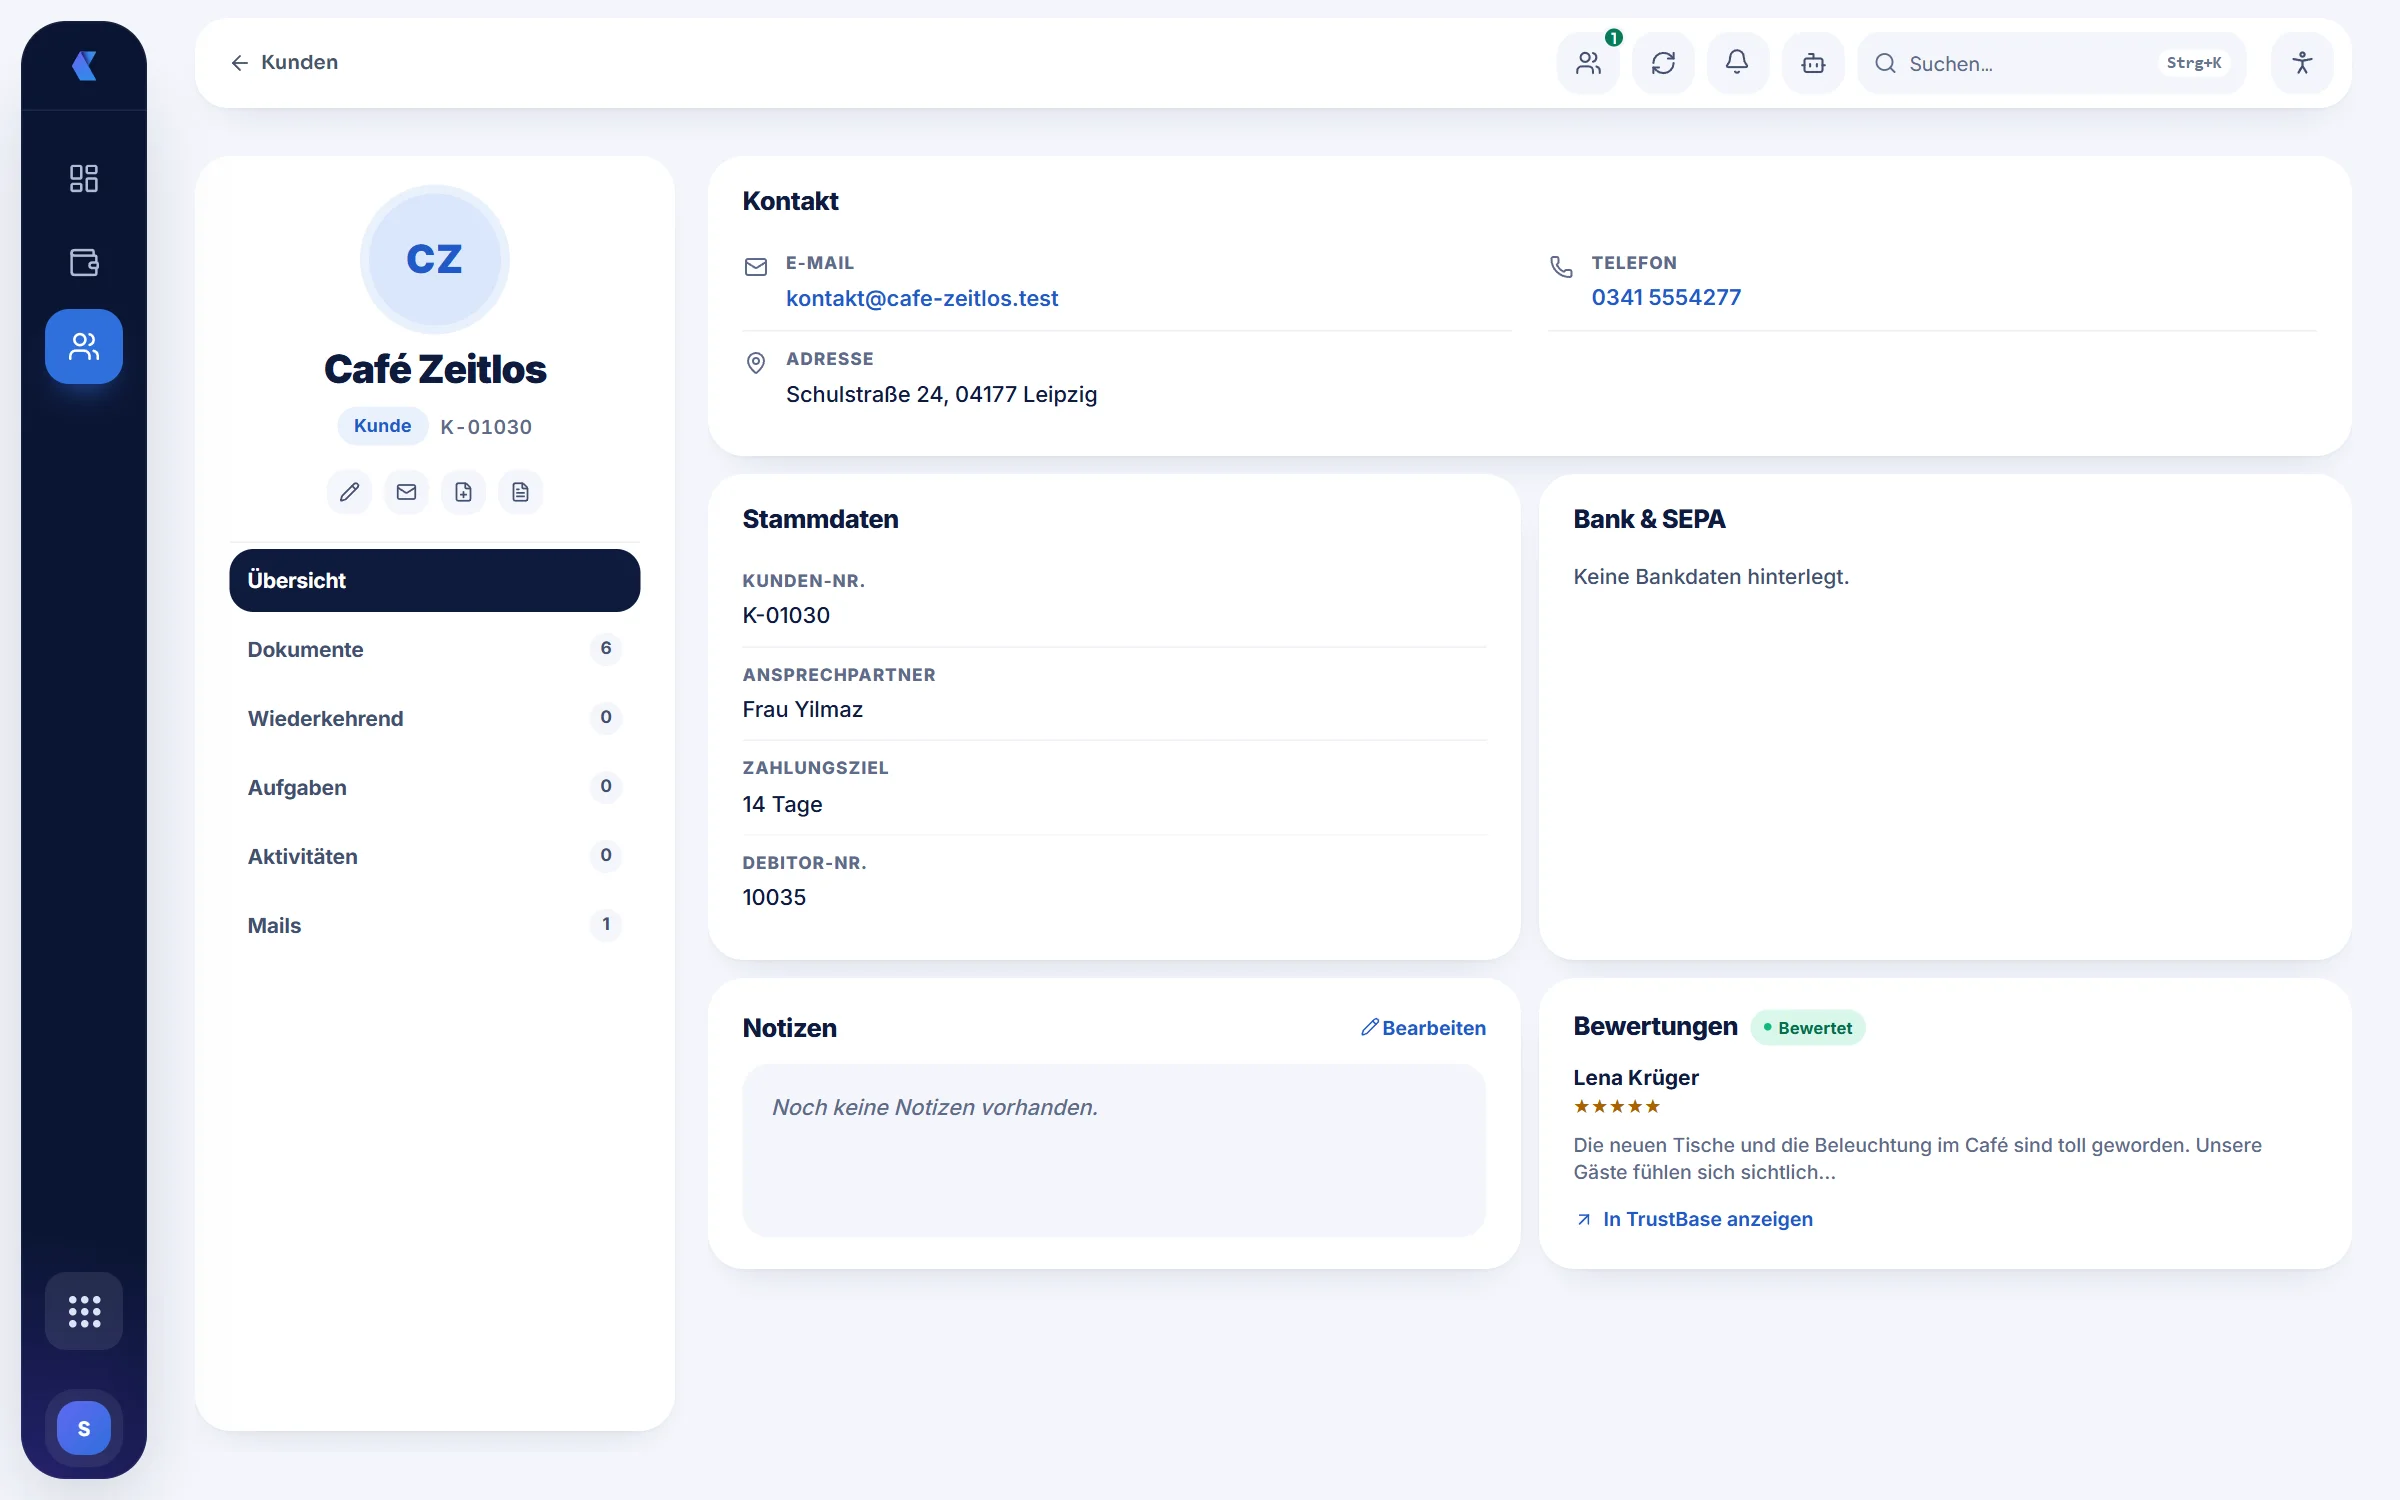Open the users icon with green badge
The height and width of the screenshot is (1500, 2400).
pos(1588,63)
